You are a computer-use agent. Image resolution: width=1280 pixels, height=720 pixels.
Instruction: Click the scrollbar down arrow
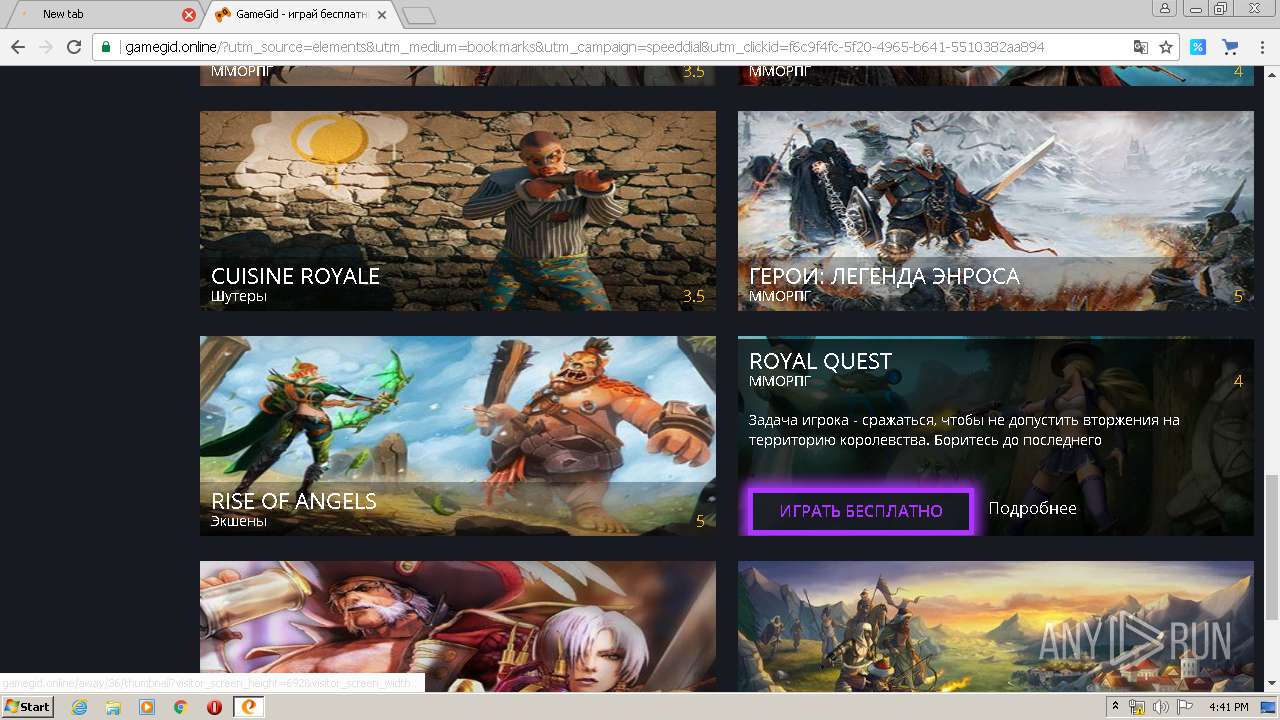[x=1271, y=684]
